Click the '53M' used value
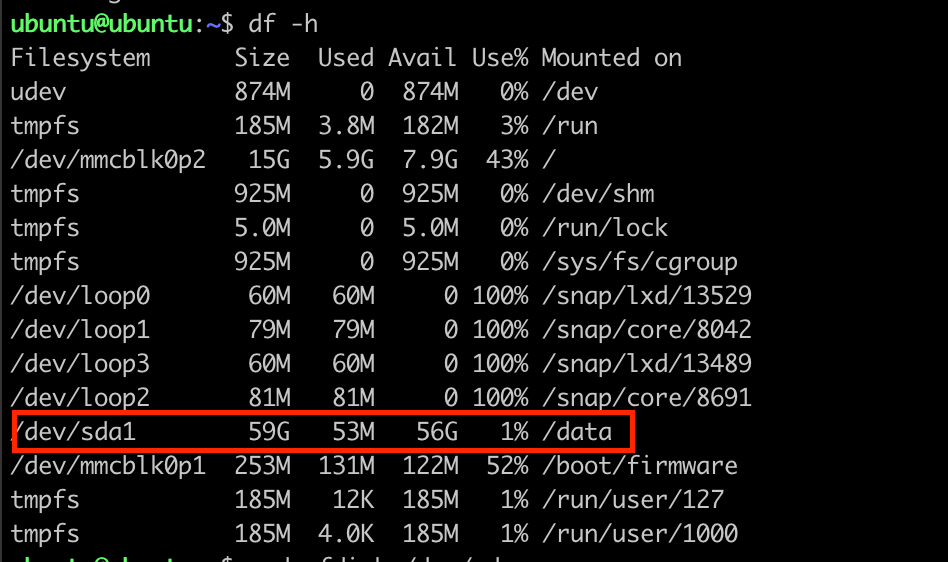The width and height of the screenshot is (948, 562). point(354,432)
